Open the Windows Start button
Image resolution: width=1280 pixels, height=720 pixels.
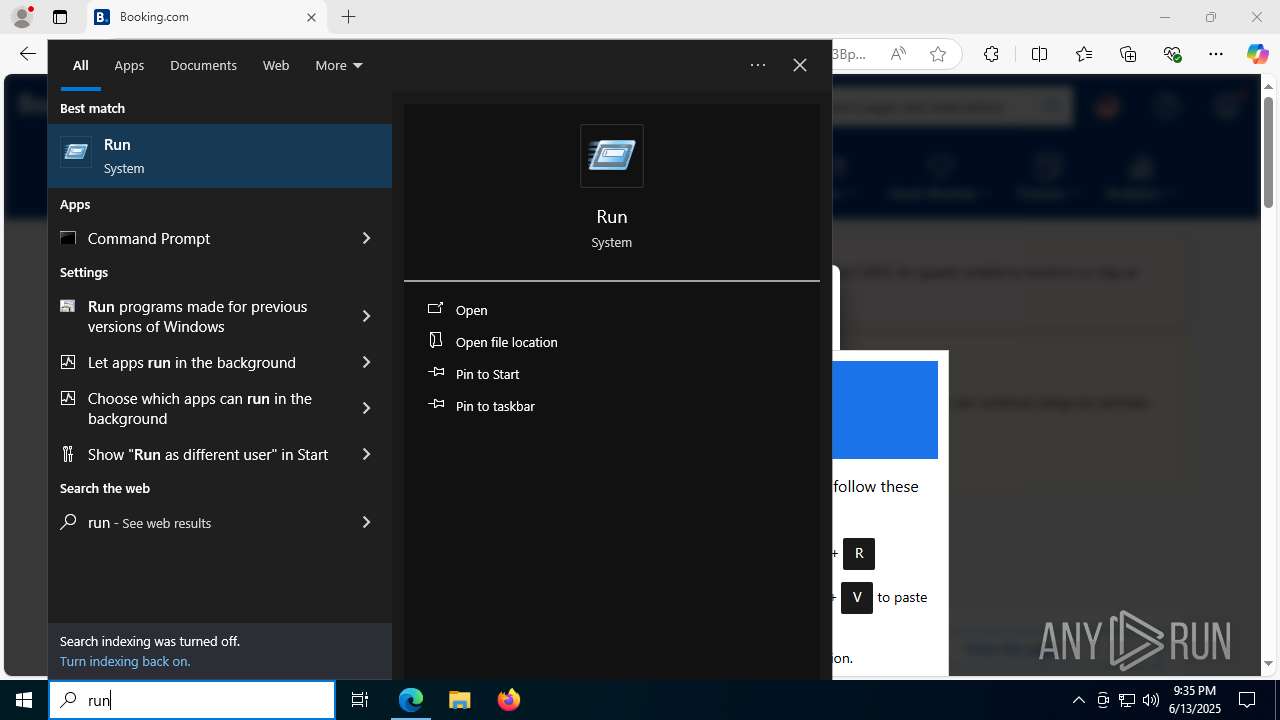point(24,700)
